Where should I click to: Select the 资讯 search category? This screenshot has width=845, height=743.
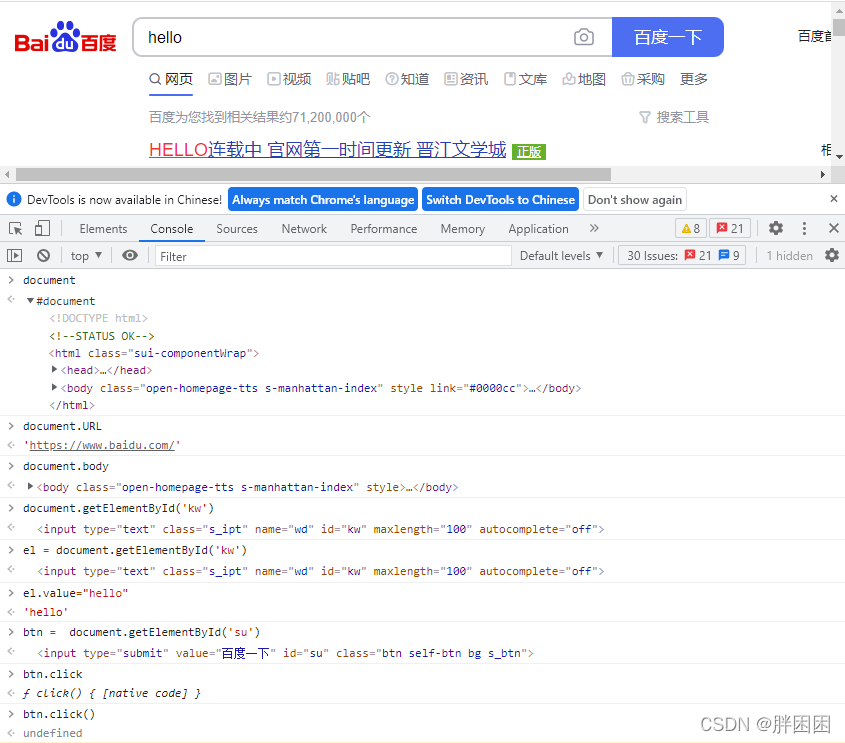click(466, 79)
